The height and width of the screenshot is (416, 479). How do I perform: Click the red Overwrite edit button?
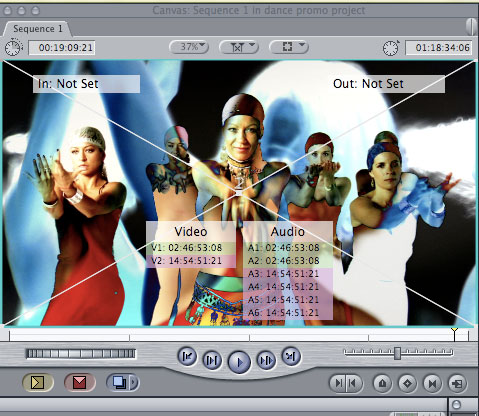coord(79,383)
